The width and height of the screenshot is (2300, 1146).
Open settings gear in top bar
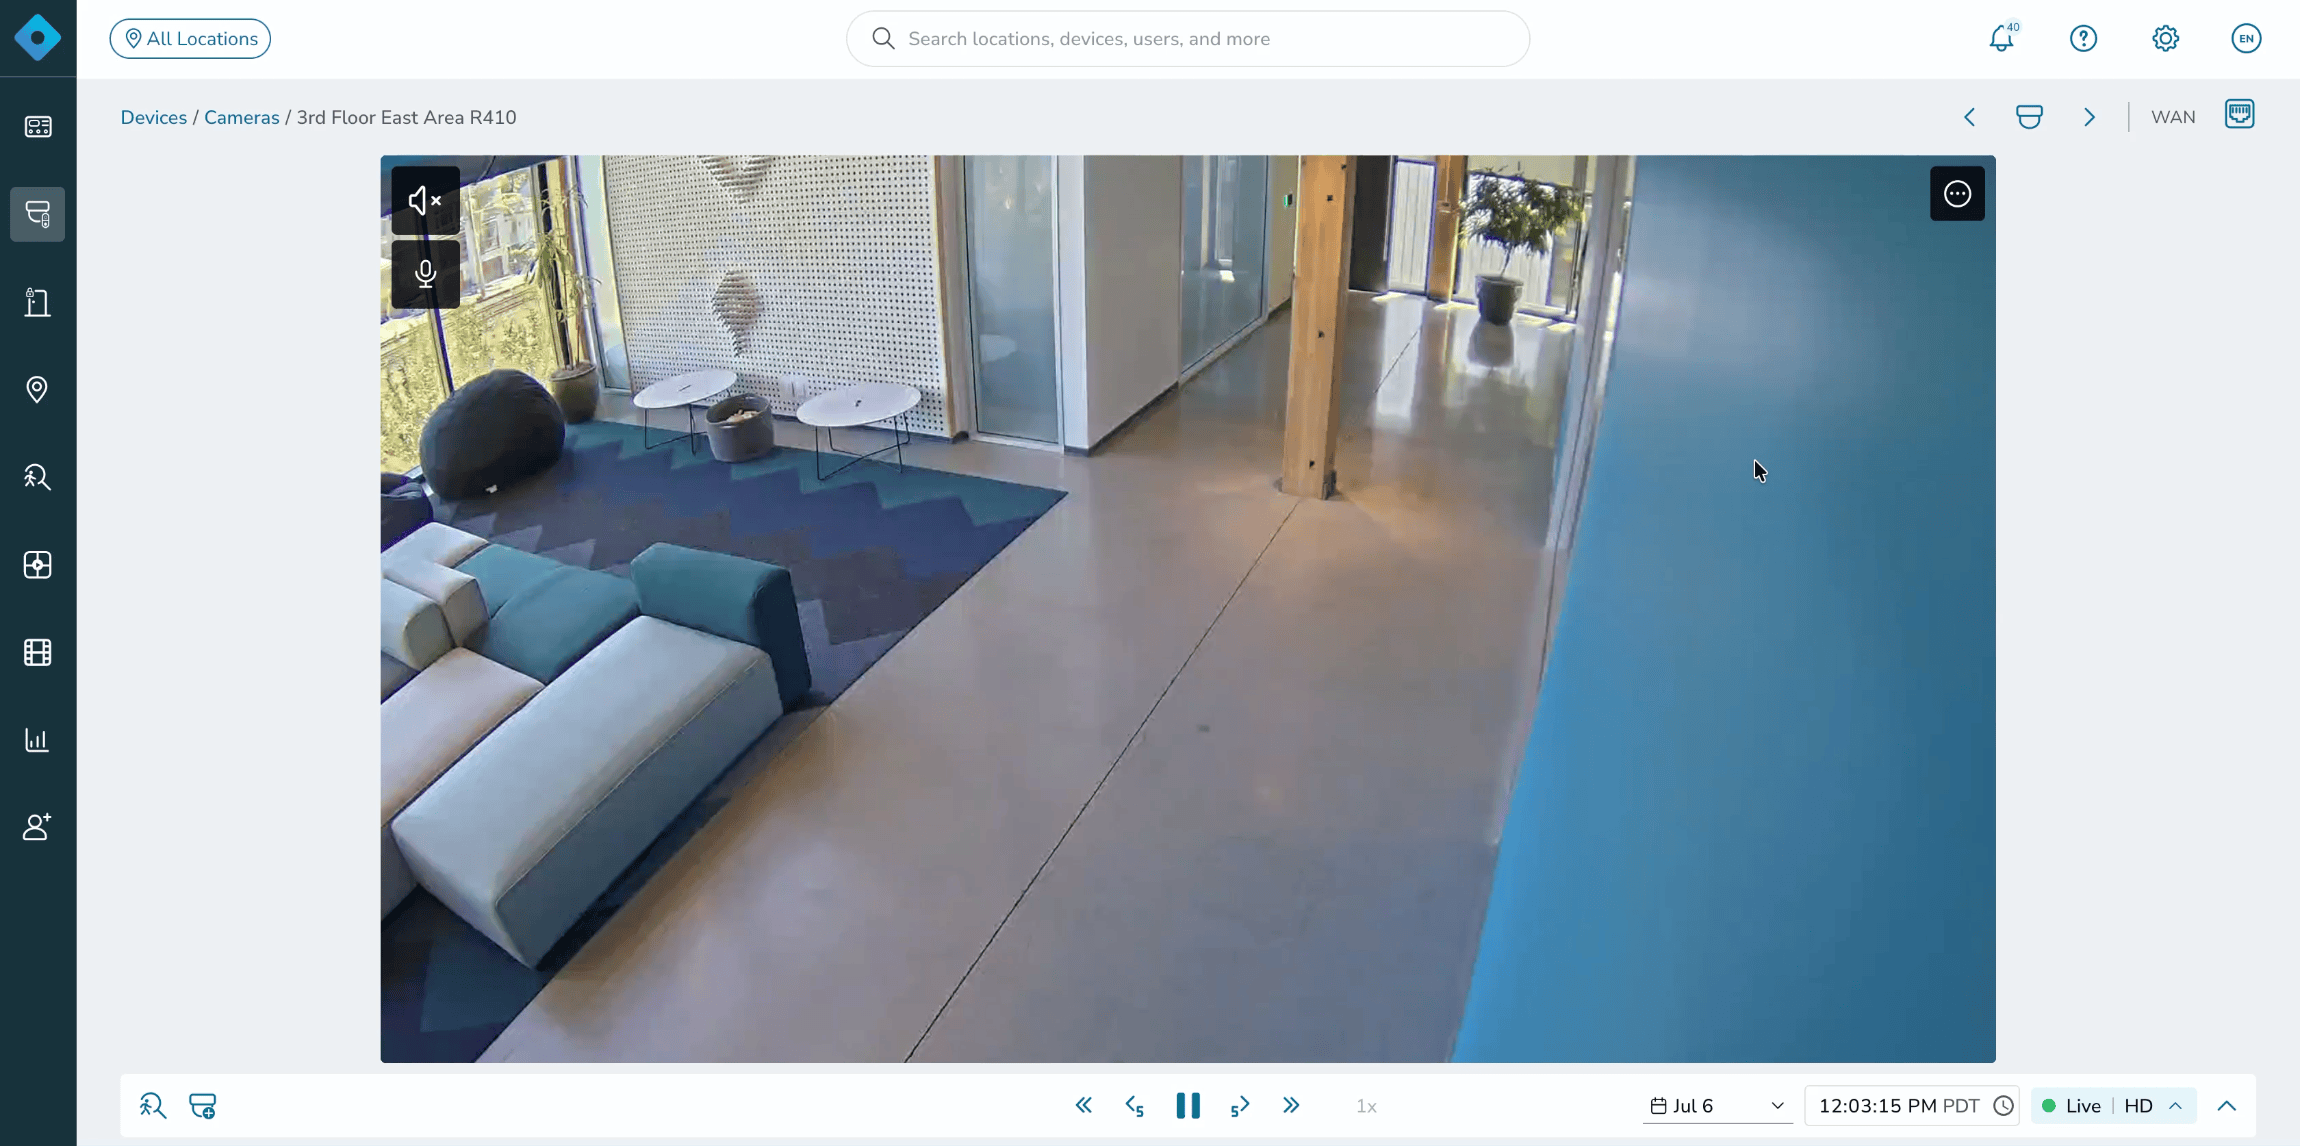point(2165,38)
